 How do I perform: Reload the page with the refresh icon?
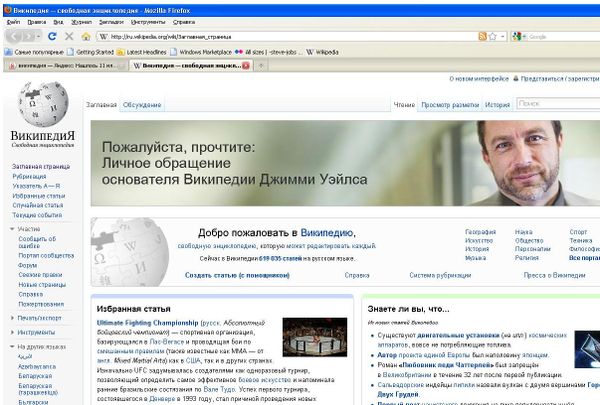pyautogui.click(x=52, y=36)
